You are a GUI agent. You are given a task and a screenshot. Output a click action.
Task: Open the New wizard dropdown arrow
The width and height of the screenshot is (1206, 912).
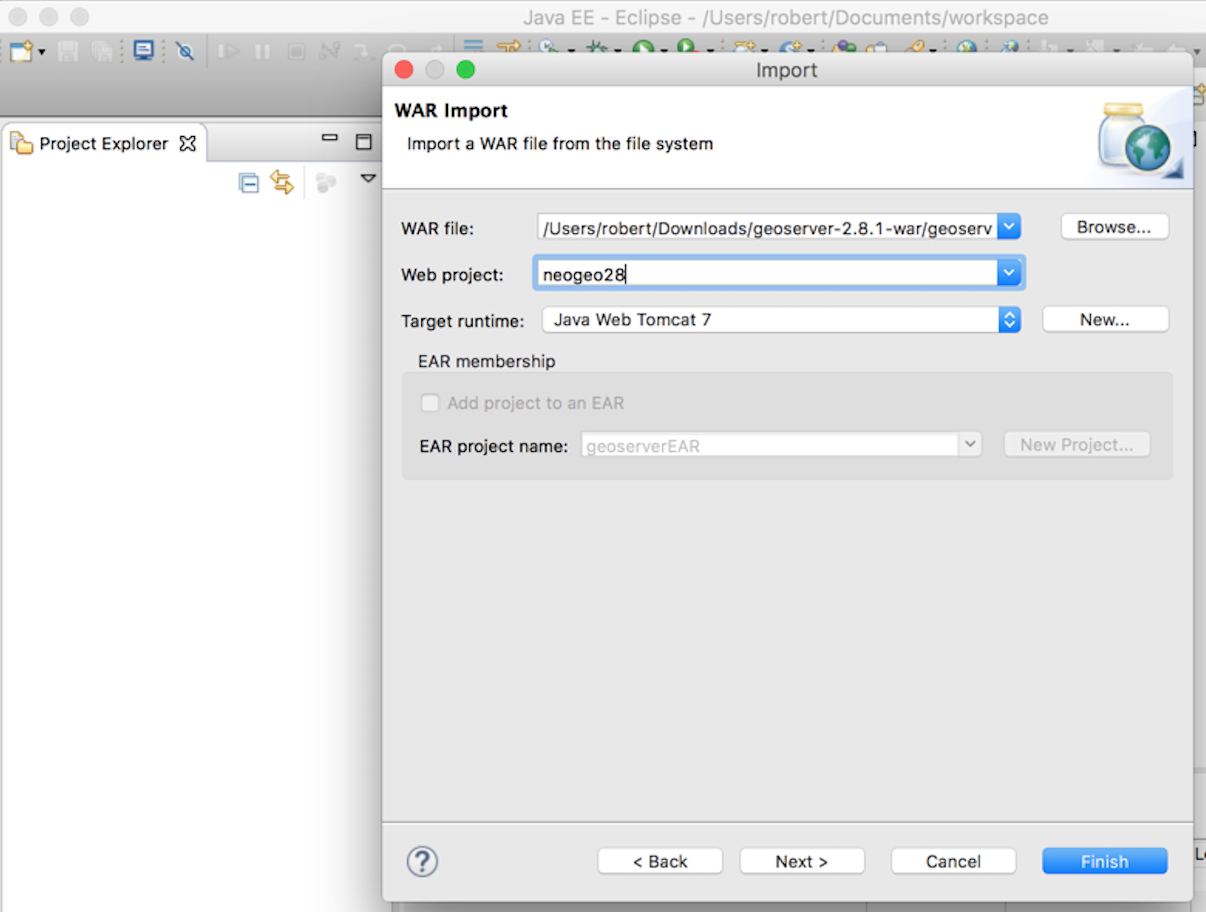(x=42, y=52)
